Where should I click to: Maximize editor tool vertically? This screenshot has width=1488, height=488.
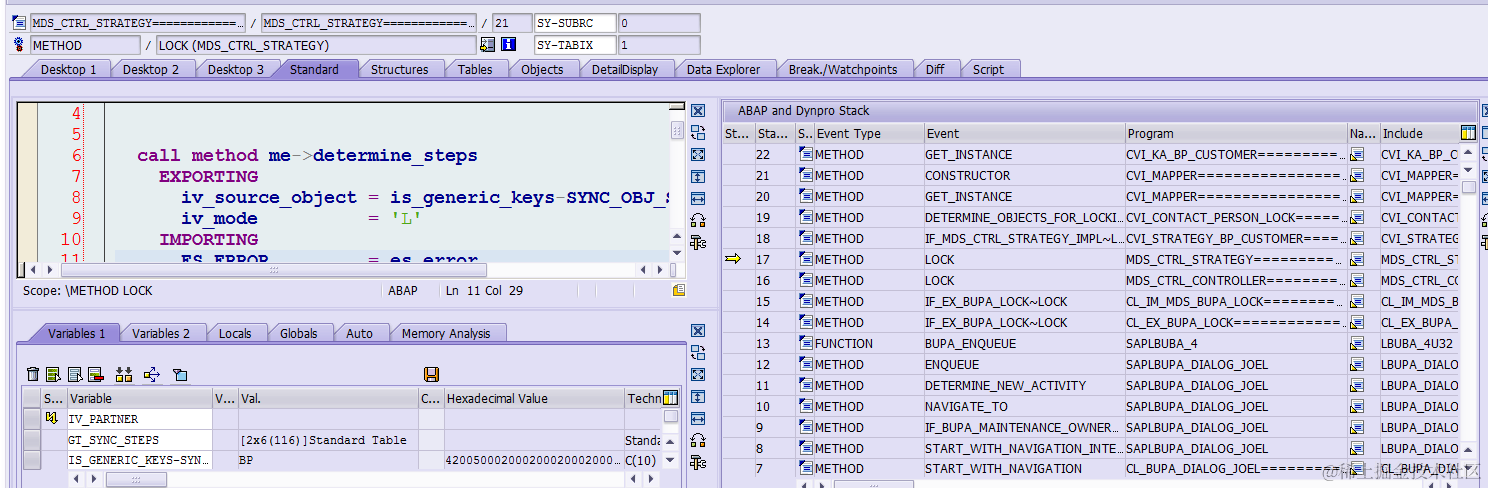(x=698, y=177)
